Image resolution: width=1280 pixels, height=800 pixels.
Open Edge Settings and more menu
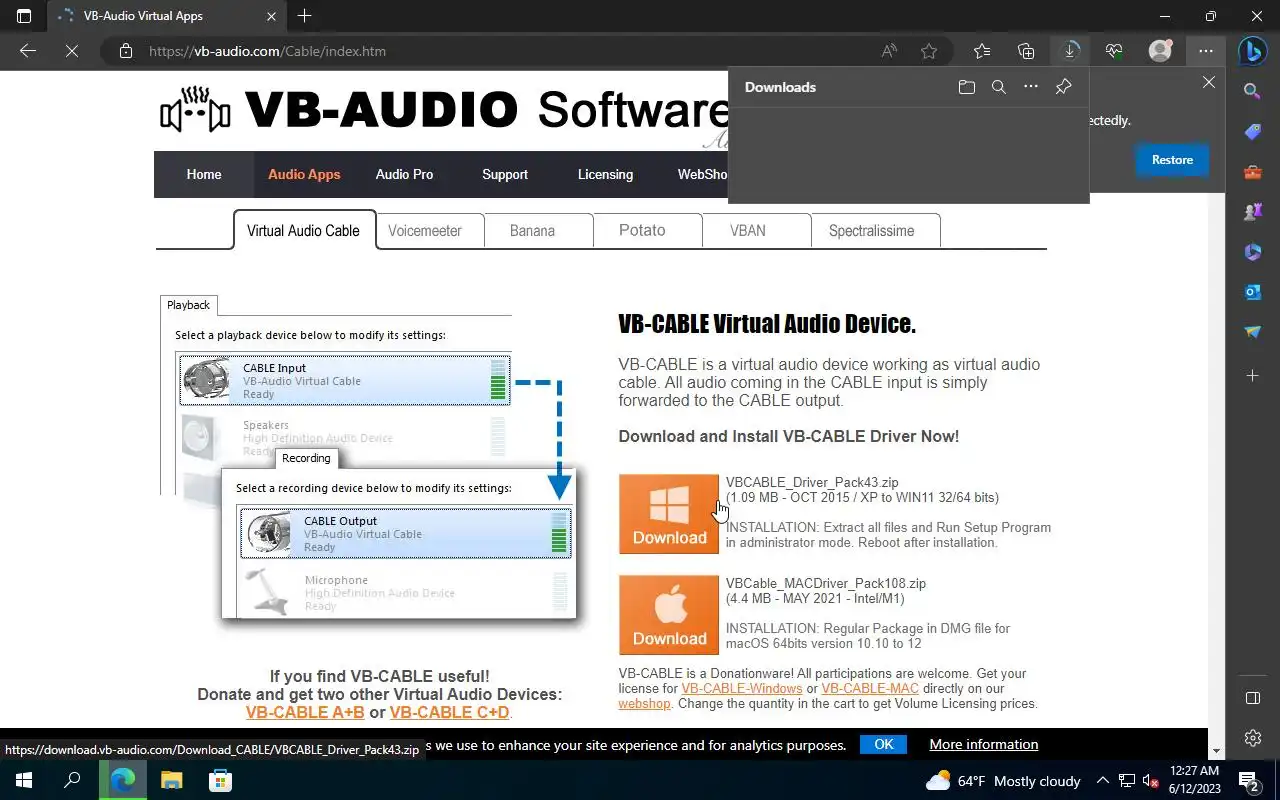click(x=1206, y=51)
